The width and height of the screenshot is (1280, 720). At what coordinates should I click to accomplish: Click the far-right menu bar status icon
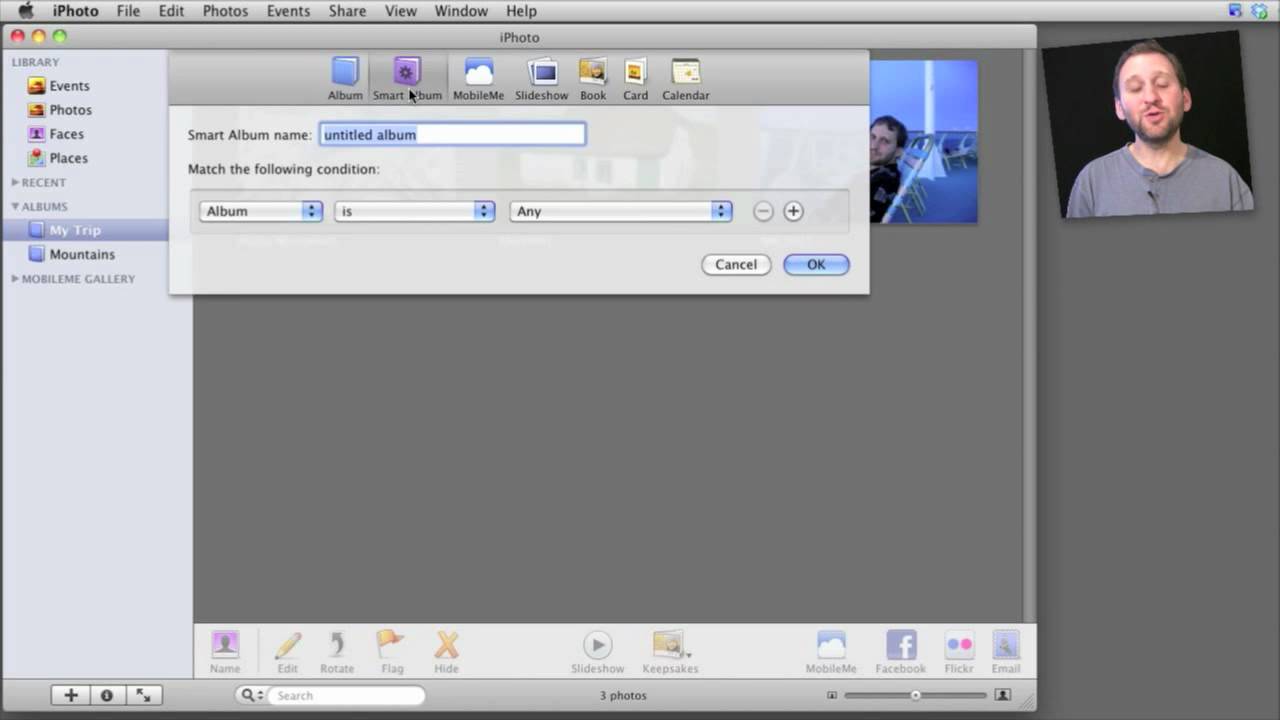coord(1259,11)
